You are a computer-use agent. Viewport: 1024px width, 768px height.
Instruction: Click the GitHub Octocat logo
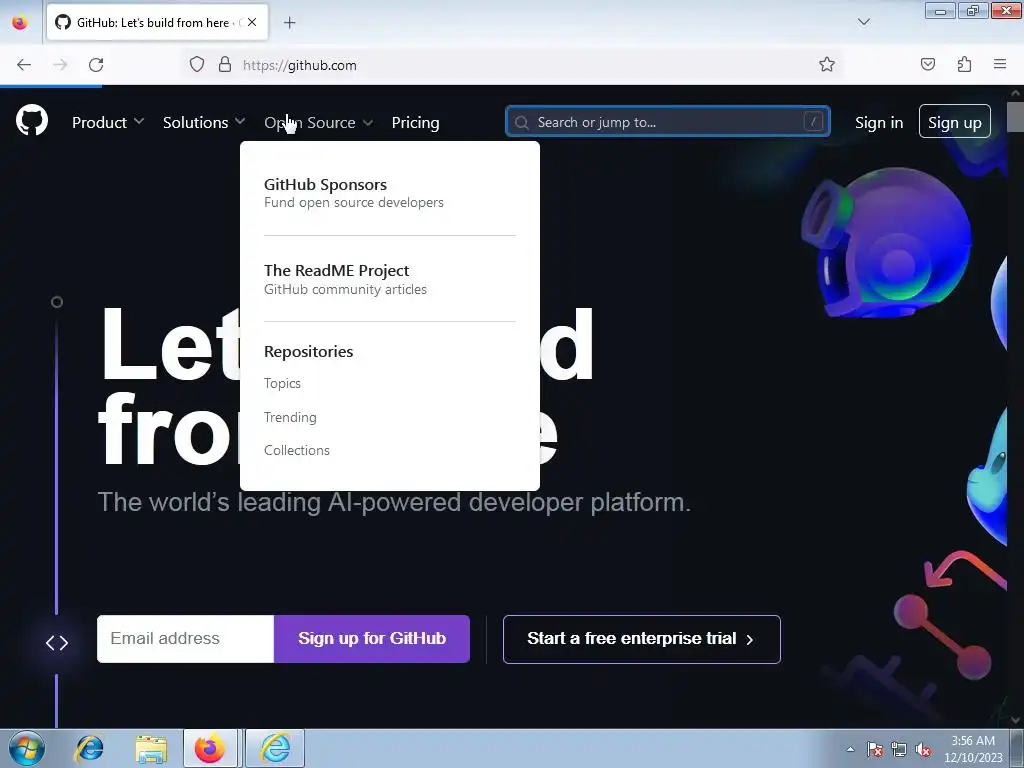click(x=32, y=121)
